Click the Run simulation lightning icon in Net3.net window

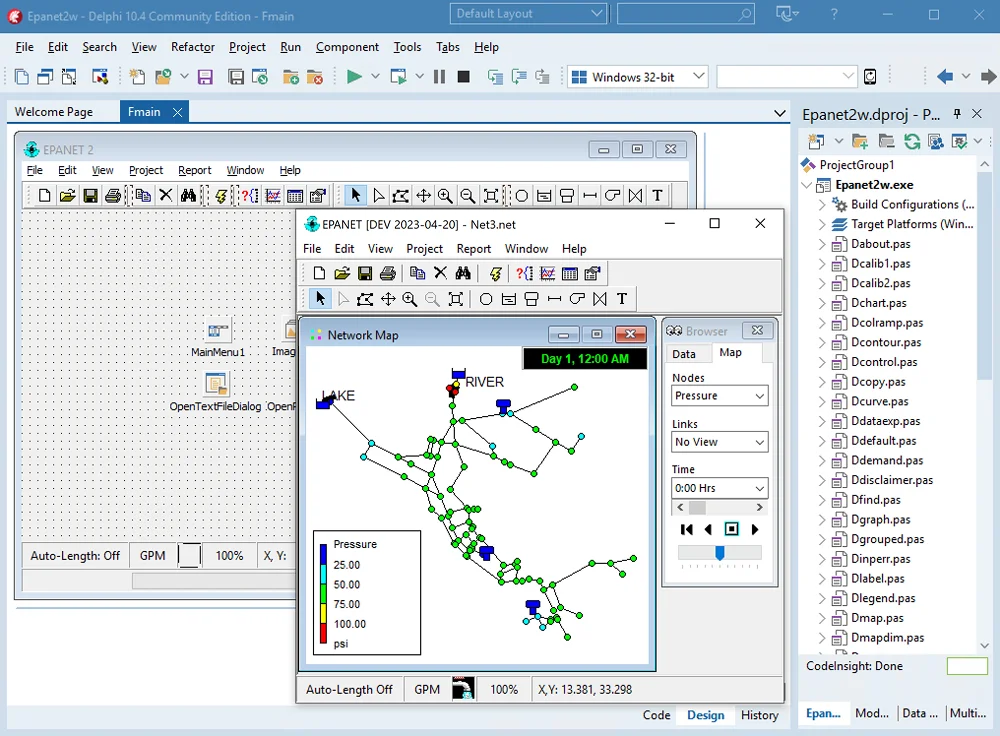496,273
